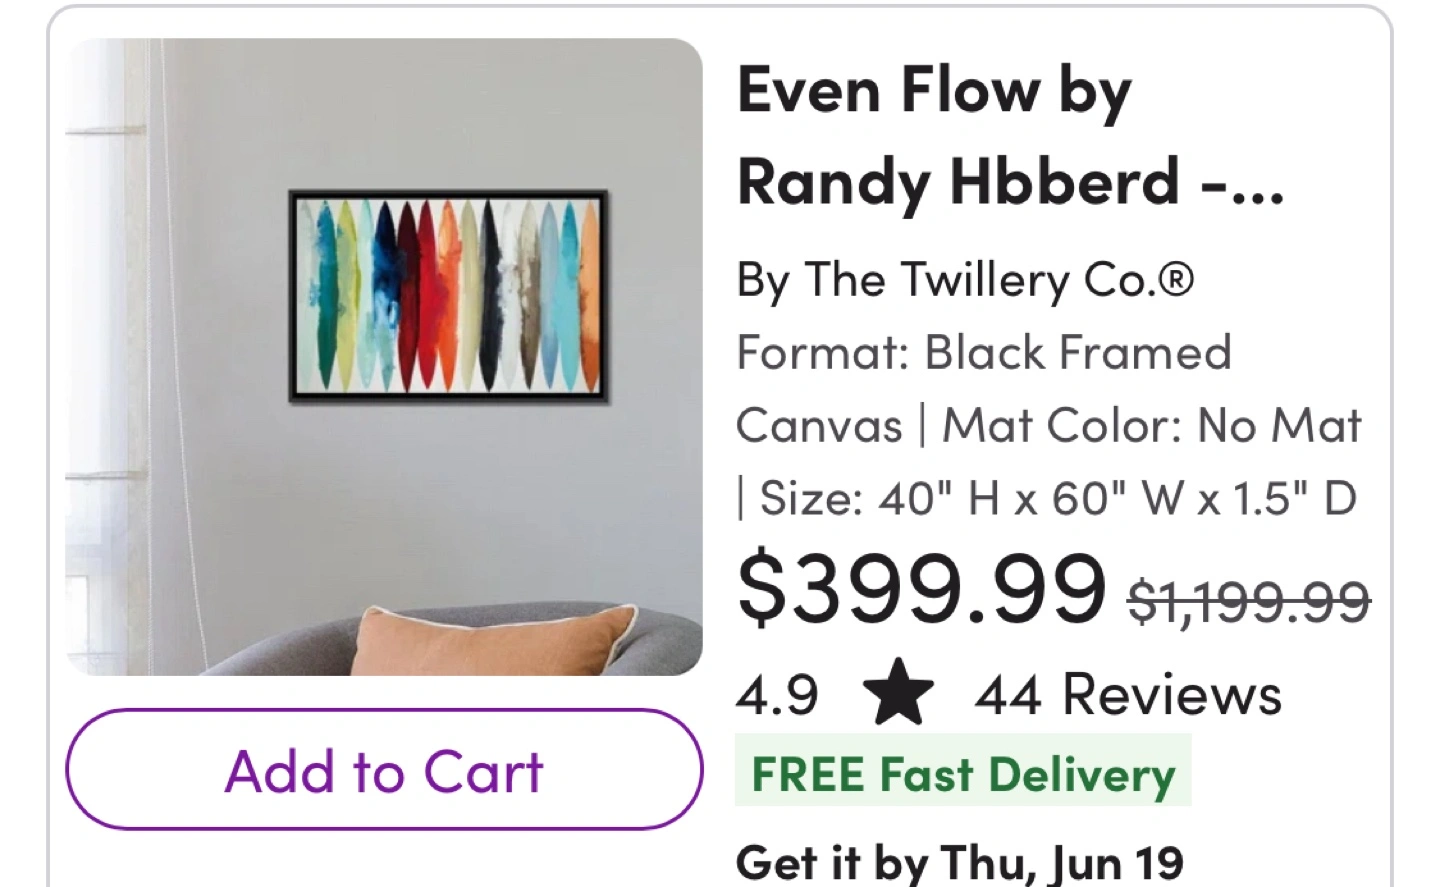1440x887 pixels.
Task: Click the 4.9 rating number
Action: [x=777, y=694]
